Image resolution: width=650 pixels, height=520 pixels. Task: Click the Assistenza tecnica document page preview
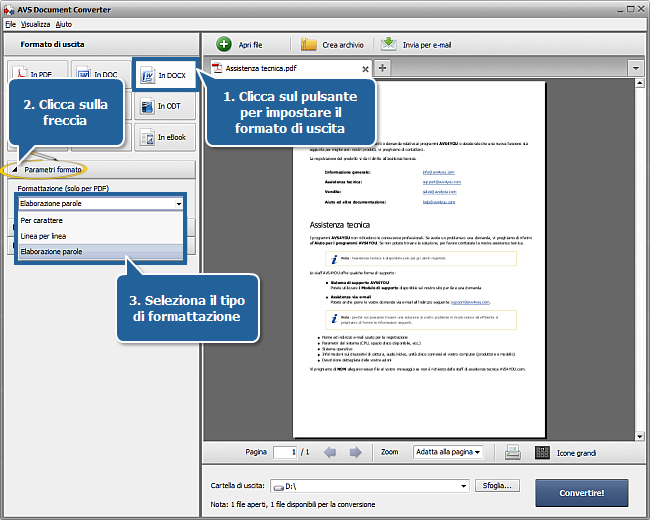pos(419,259)
